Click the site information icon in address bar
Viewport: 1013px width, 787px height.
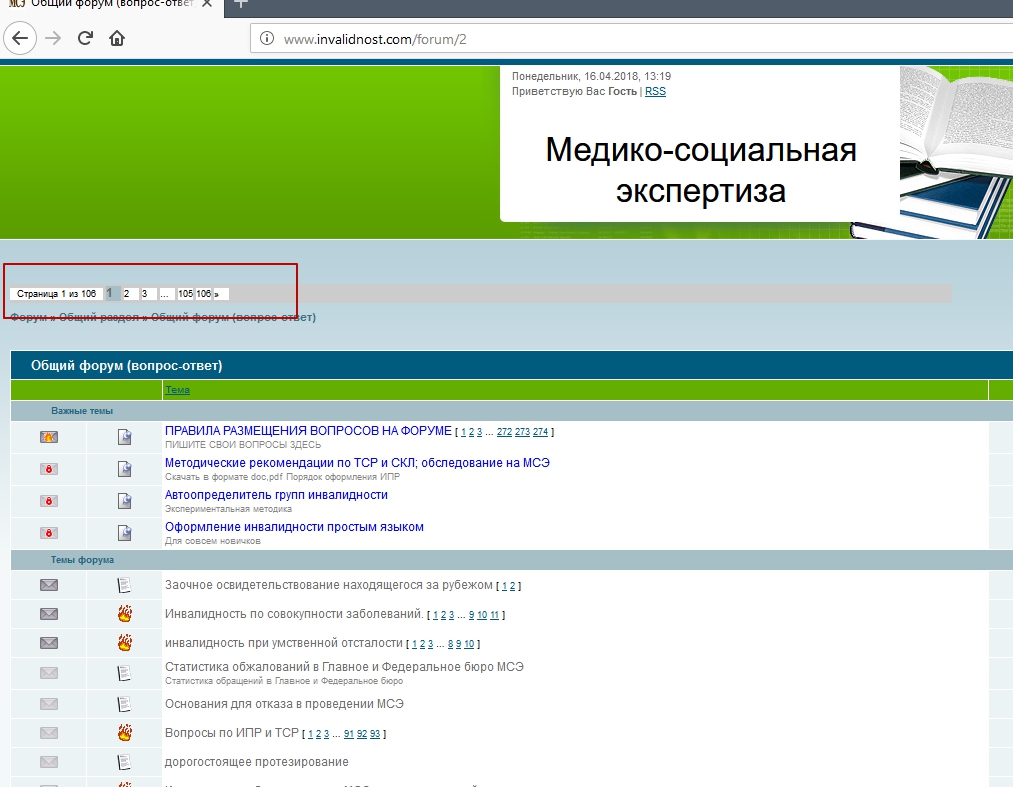click(266, 39)
